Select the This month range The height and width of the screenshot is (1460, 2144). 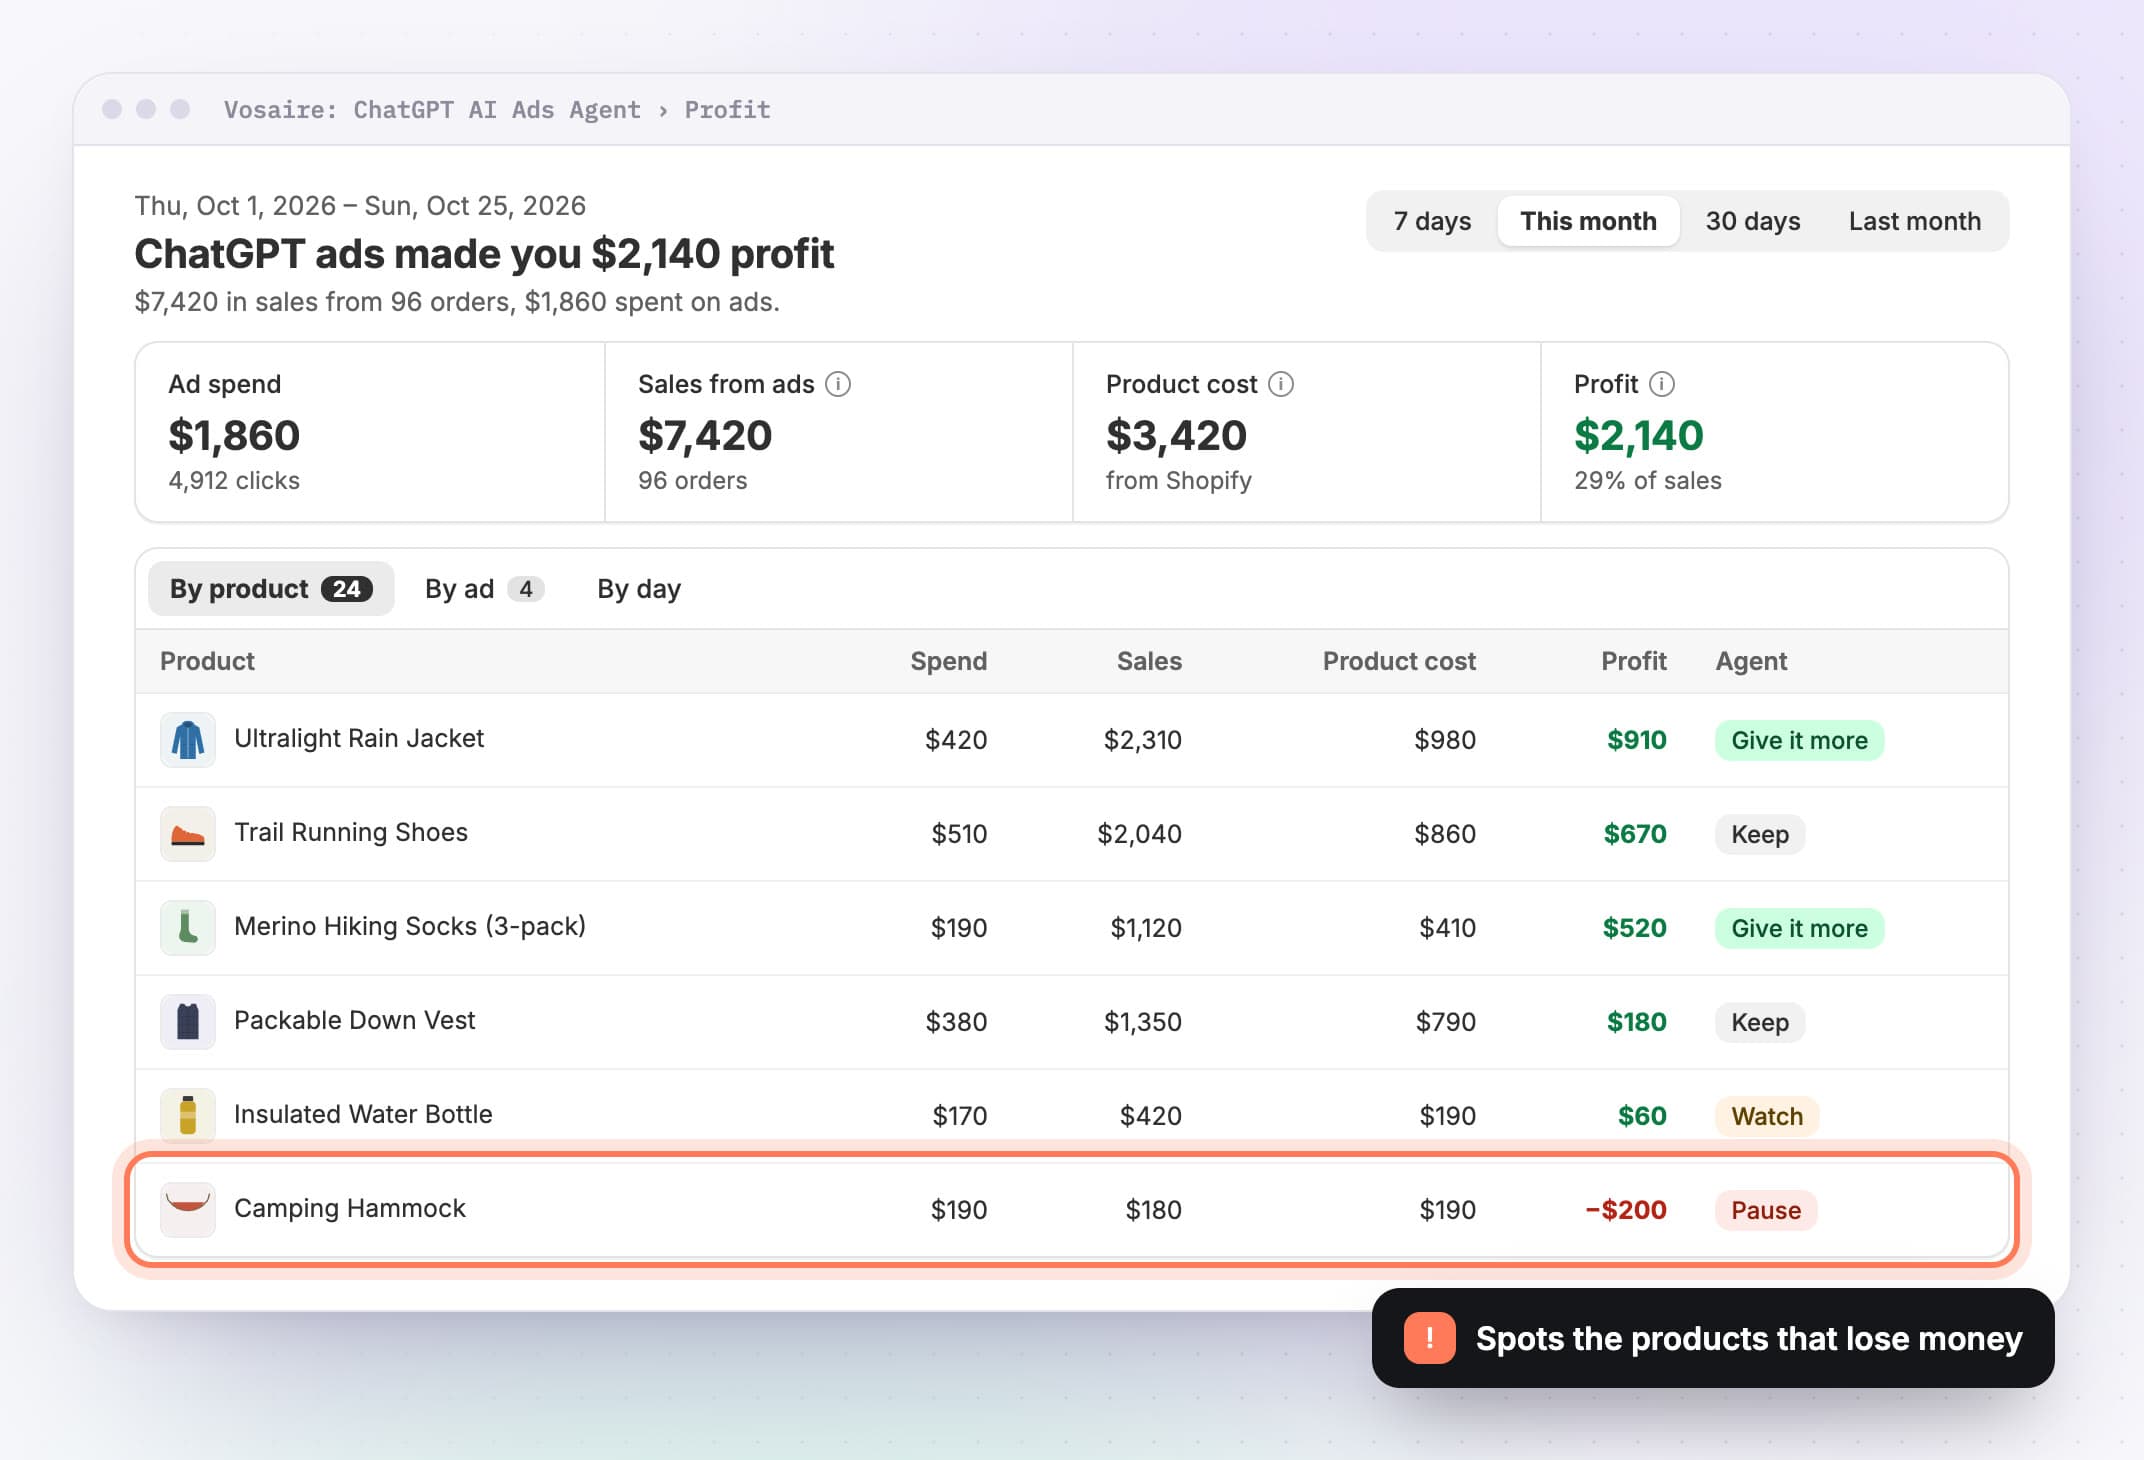coord(1588,221)
